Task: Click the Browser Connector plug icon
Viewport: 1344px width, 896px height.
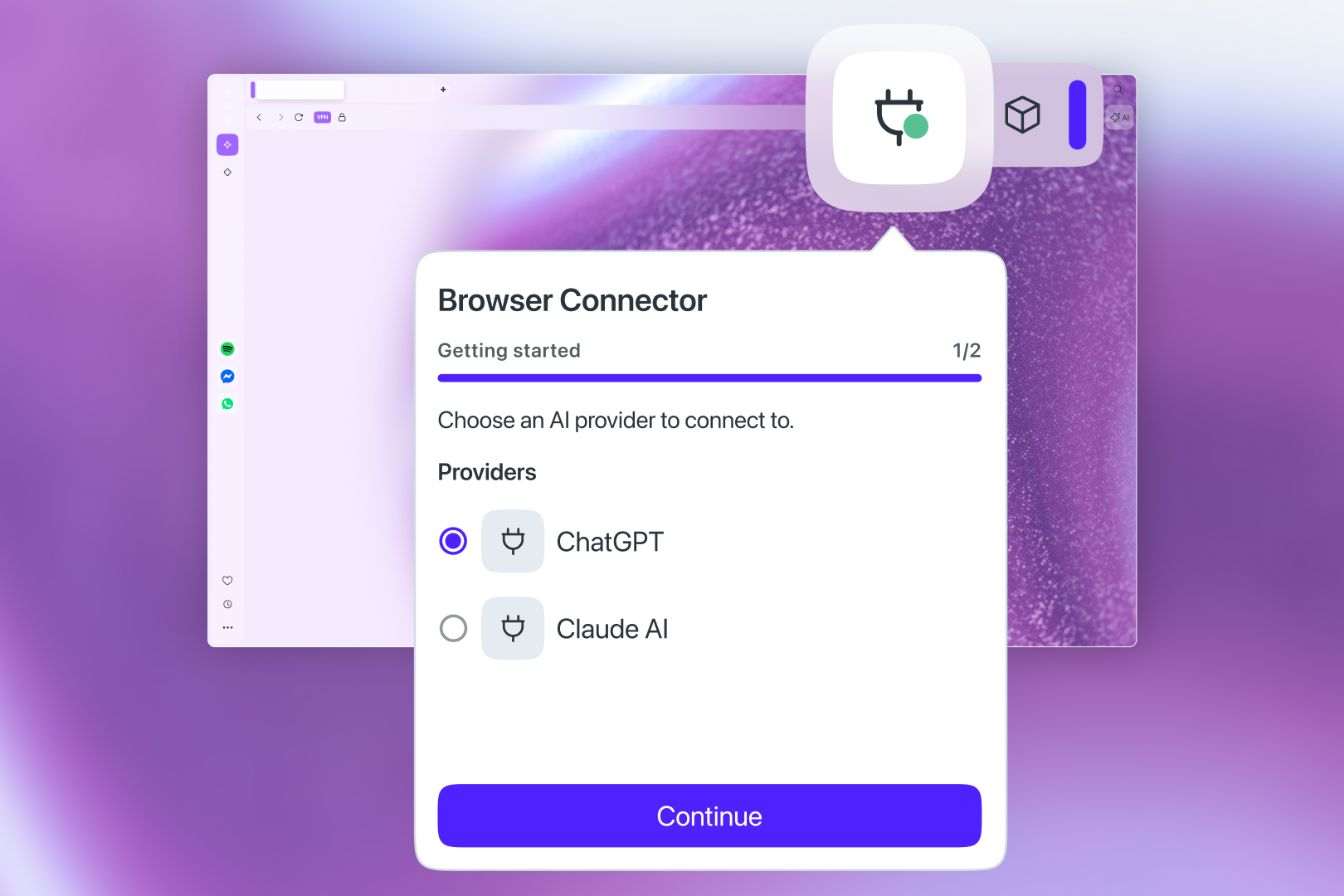Action: point(899,118)
